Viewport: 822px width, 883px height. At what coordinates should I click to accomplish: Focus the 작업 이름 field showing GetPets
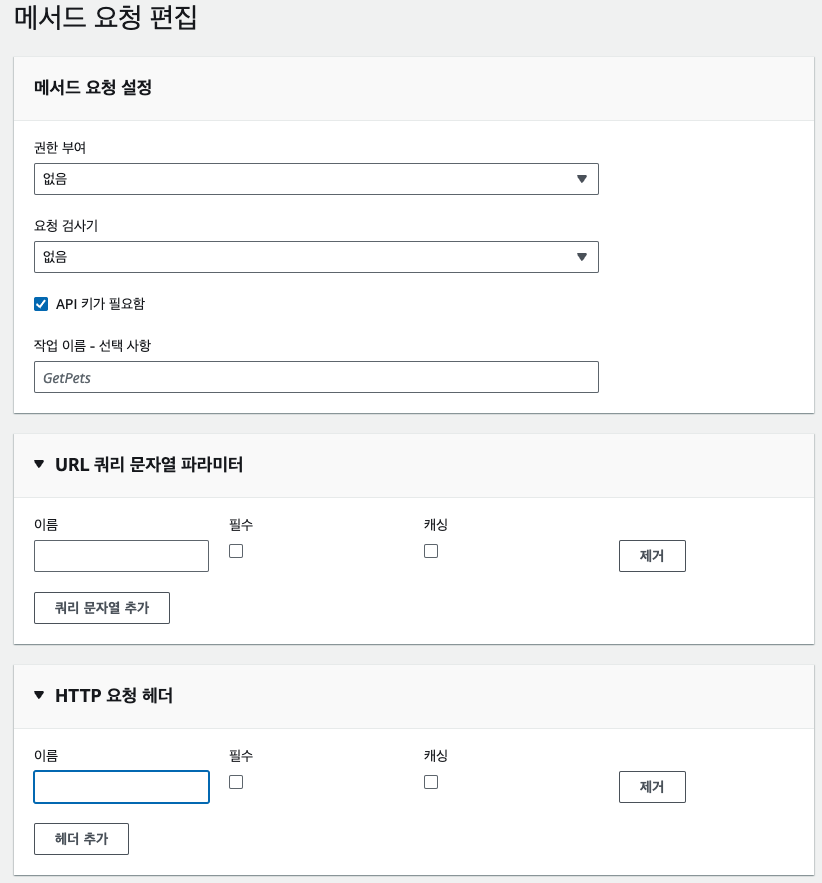point(315,377)
